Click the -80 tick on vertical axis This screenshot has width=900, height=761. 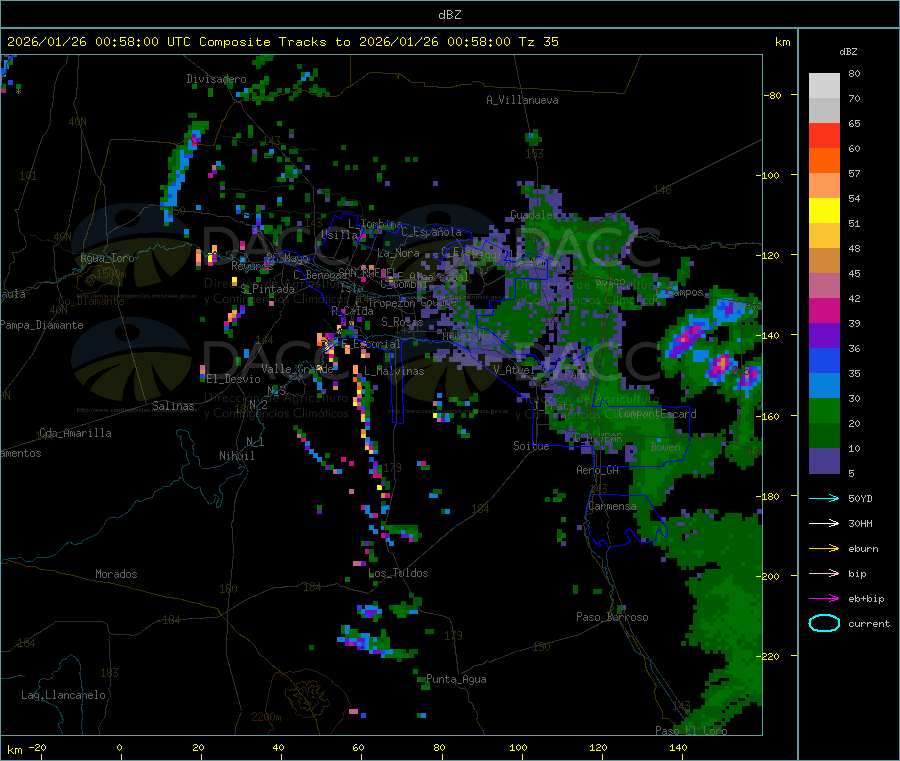(x=773, y=95)
